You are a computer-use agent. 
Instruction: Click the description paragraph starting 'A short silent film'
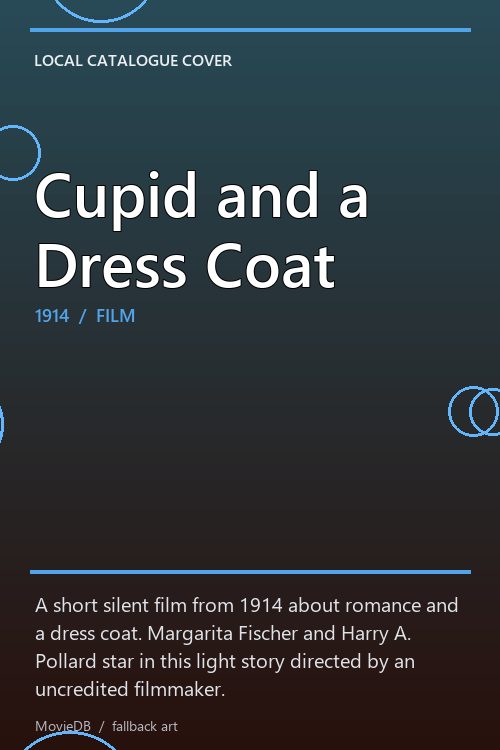coord(246,647)
